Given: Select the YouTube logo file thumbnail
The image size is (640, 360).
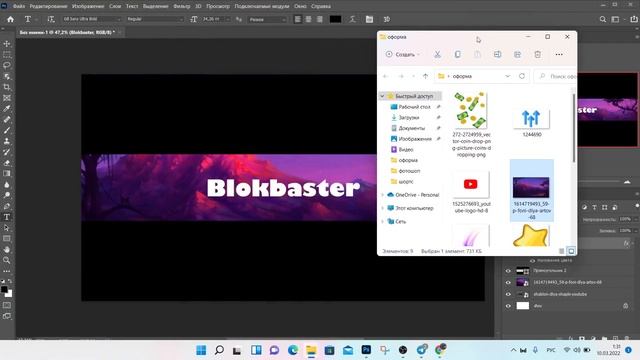Looking at the screenshot, I should click(x=470, y=184).
